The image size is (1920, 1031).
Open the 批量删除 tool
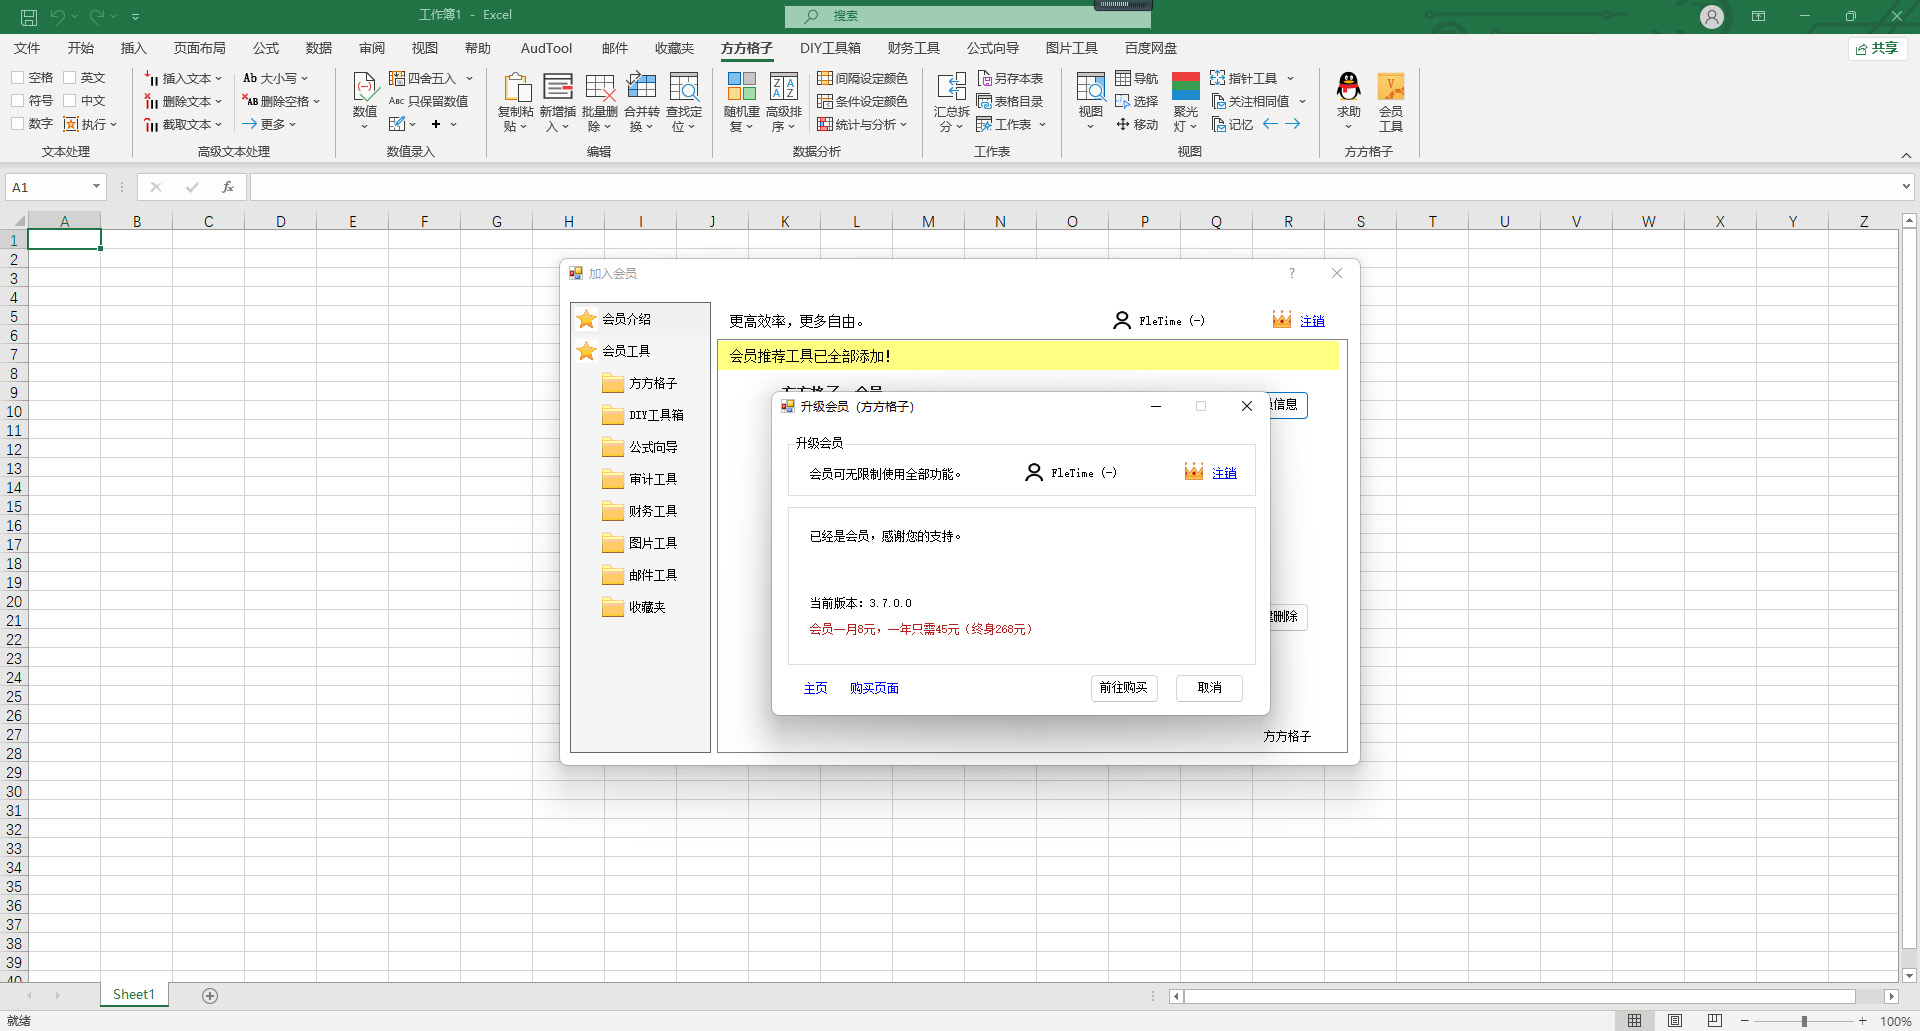[599, 100]
